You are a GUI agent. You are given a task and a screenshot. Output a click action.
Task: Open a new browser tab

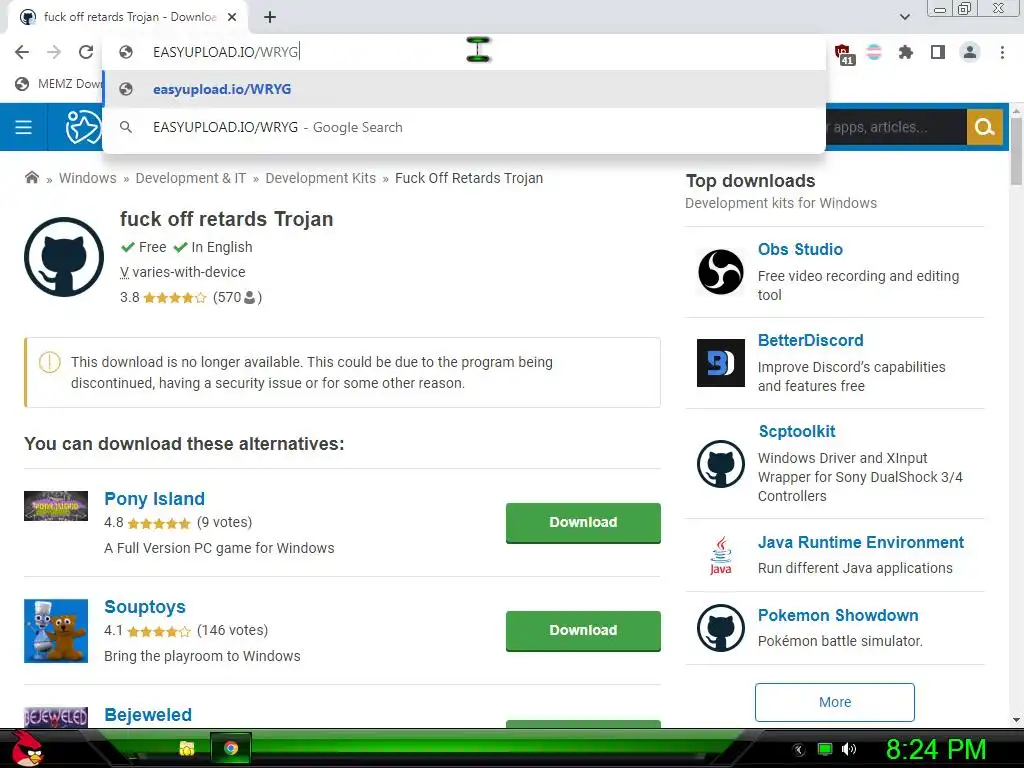[x=270, y=18]
